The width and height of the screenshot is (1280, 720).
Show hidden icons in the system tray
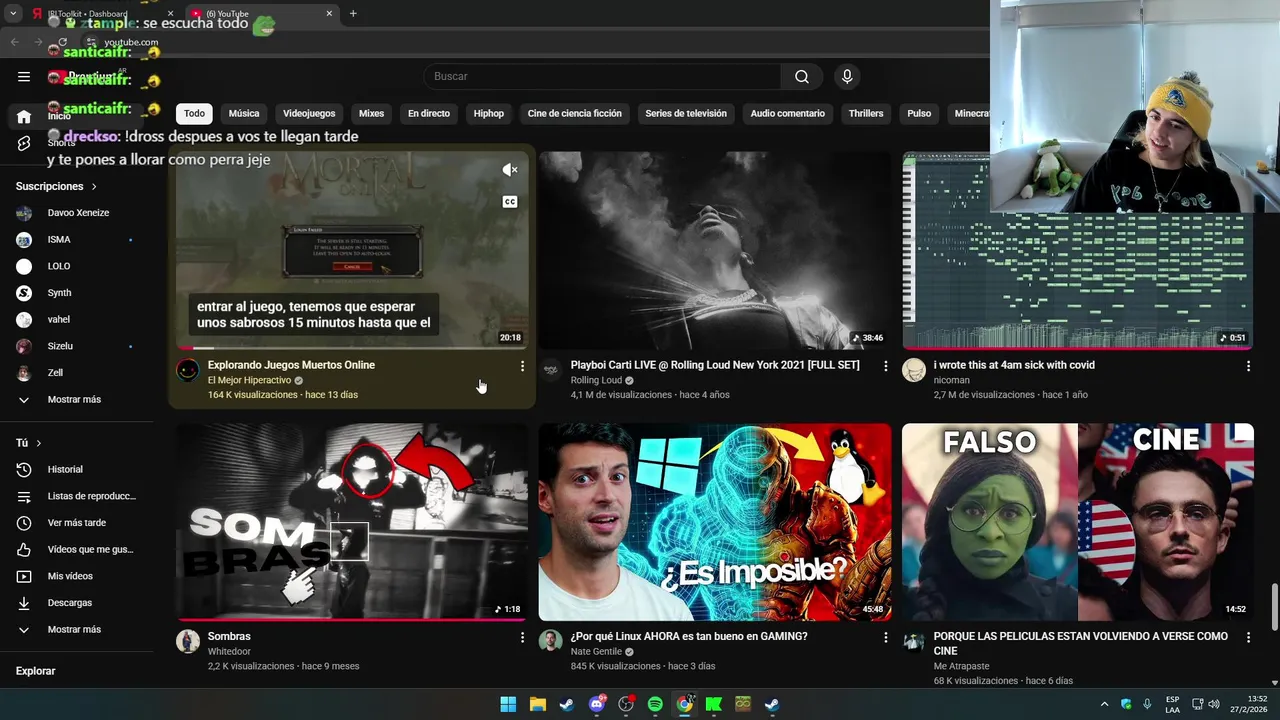pyautogui.click(x=1104, y=704)
